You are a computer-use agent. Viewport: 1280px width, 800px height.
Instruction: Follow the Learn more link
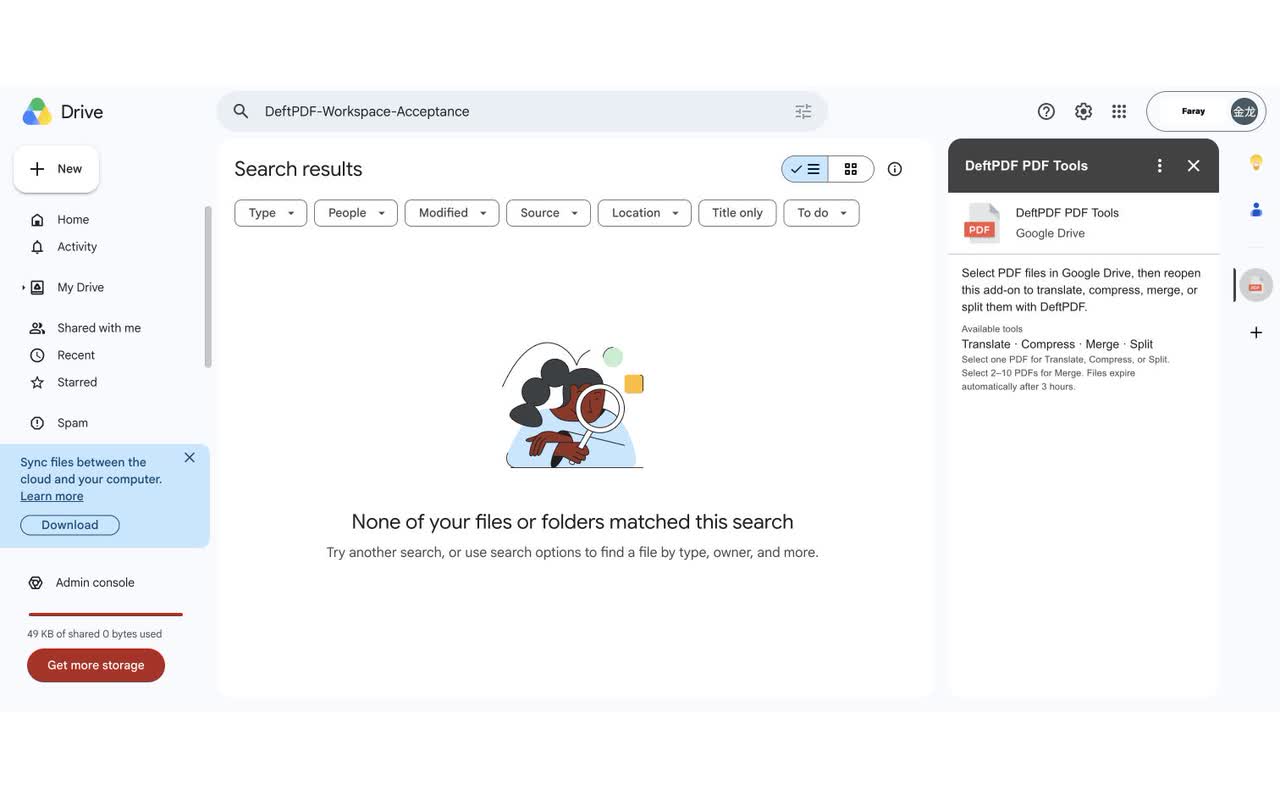tap(52, 496)
